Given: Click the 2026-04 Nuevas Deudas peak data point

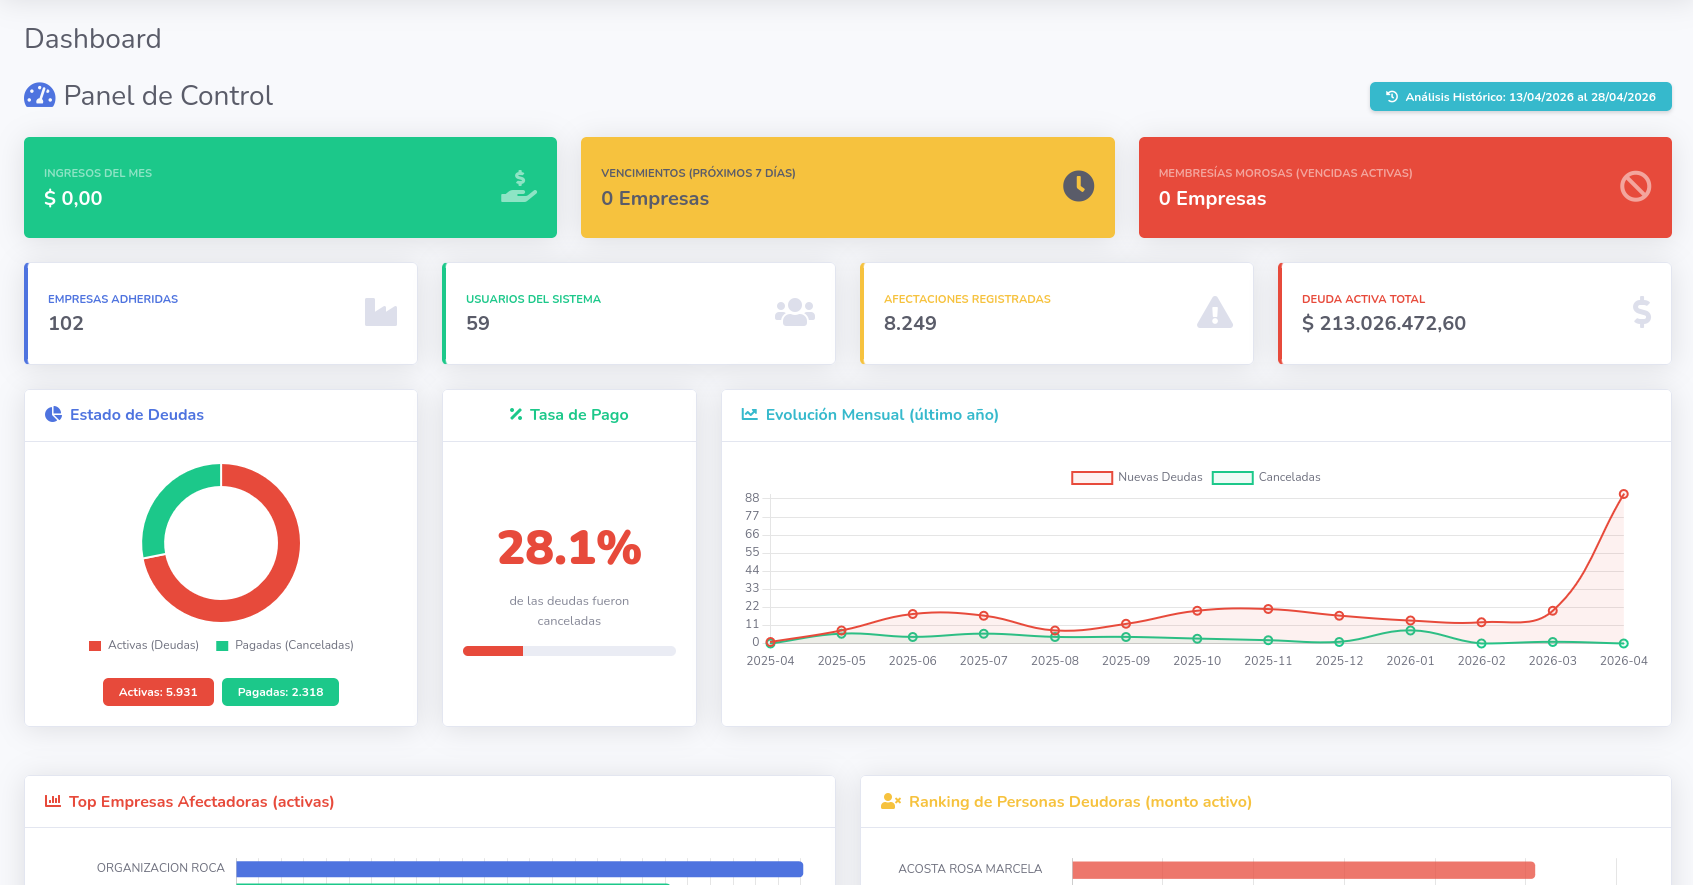Looking at the screenshot, I should (1623, 494).
